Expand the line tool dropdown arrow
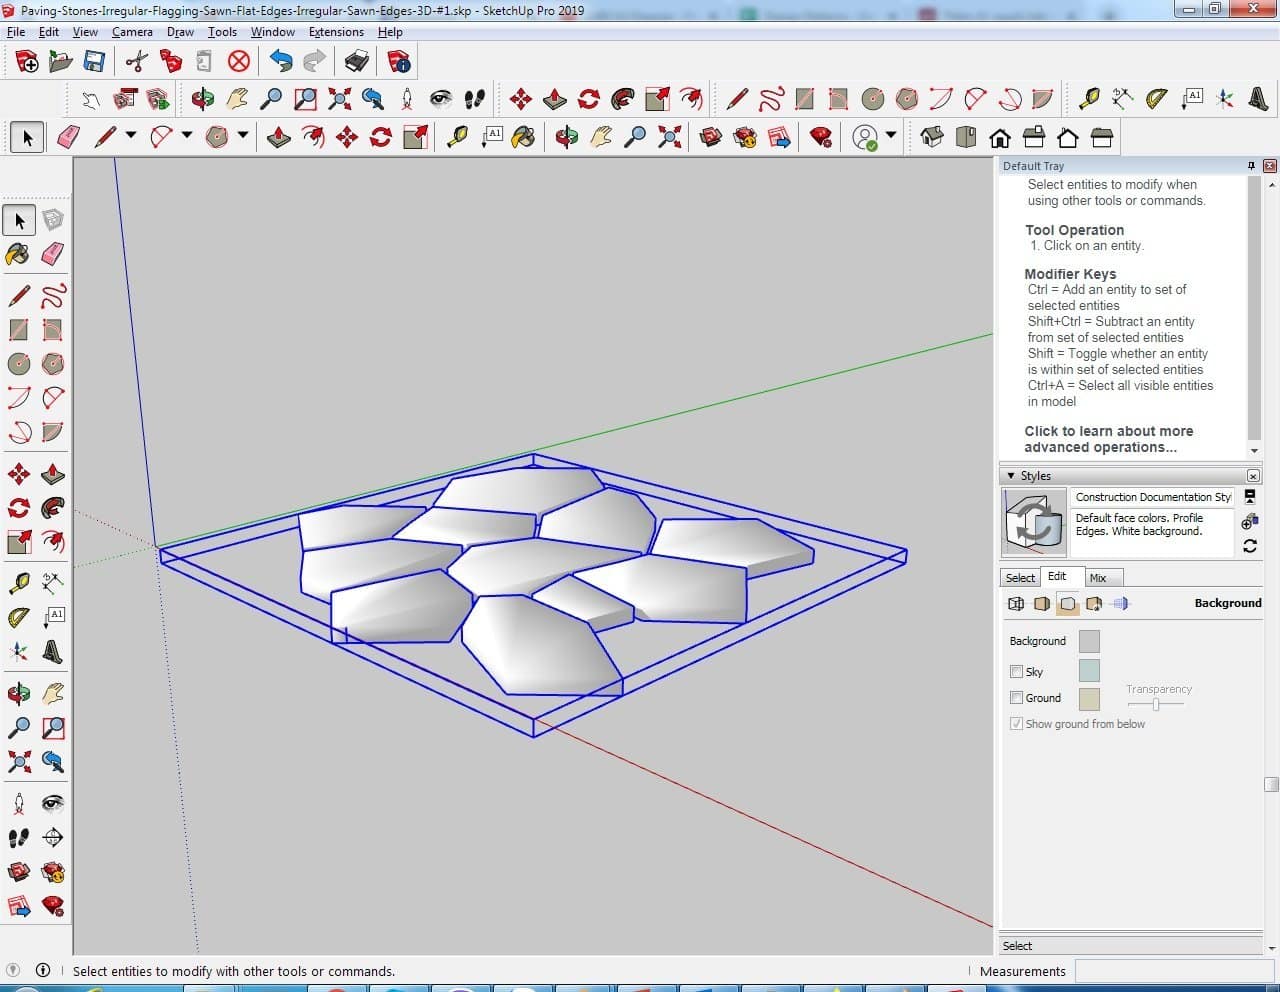 tap(131, 136)
